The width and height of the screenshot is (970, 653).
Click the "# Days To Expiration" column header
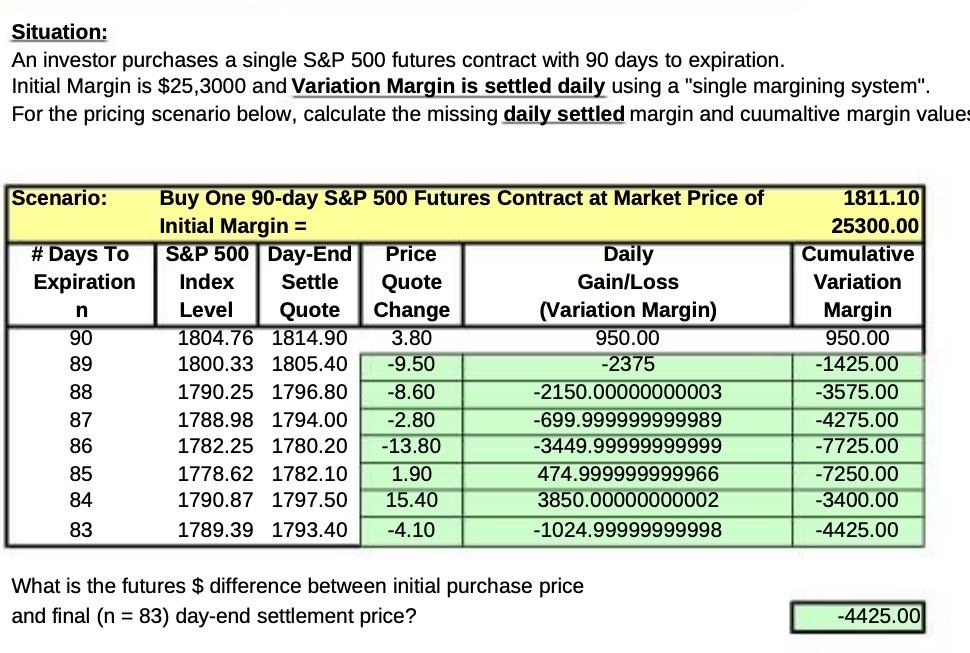tap(84, 282)
